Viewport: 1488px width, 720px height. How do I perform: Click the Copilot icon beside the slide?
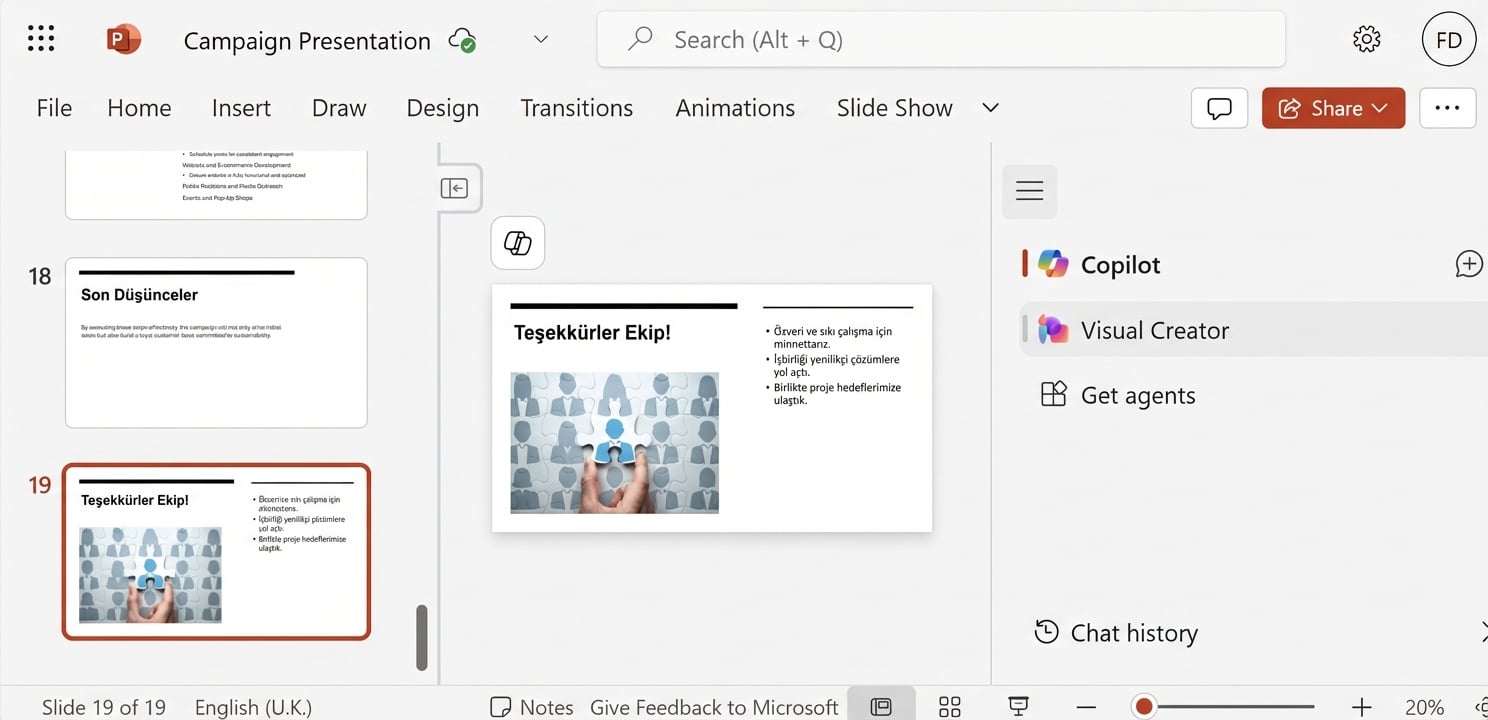(517, 242)
